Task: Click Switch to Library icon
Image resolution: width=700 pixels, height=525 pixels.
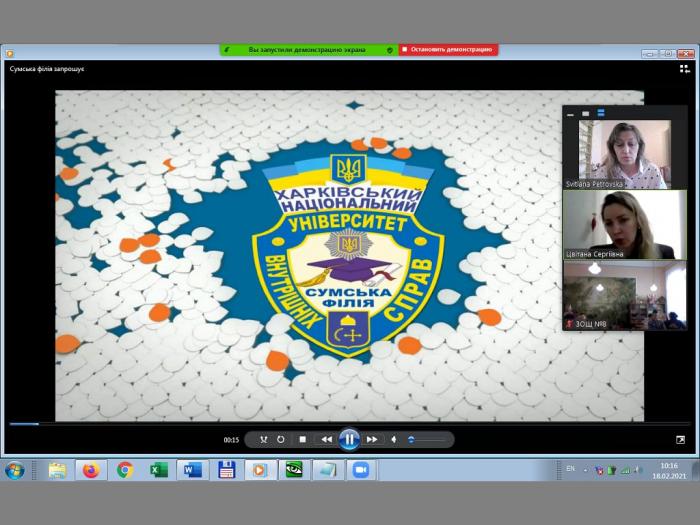Action: click(685, 70)
